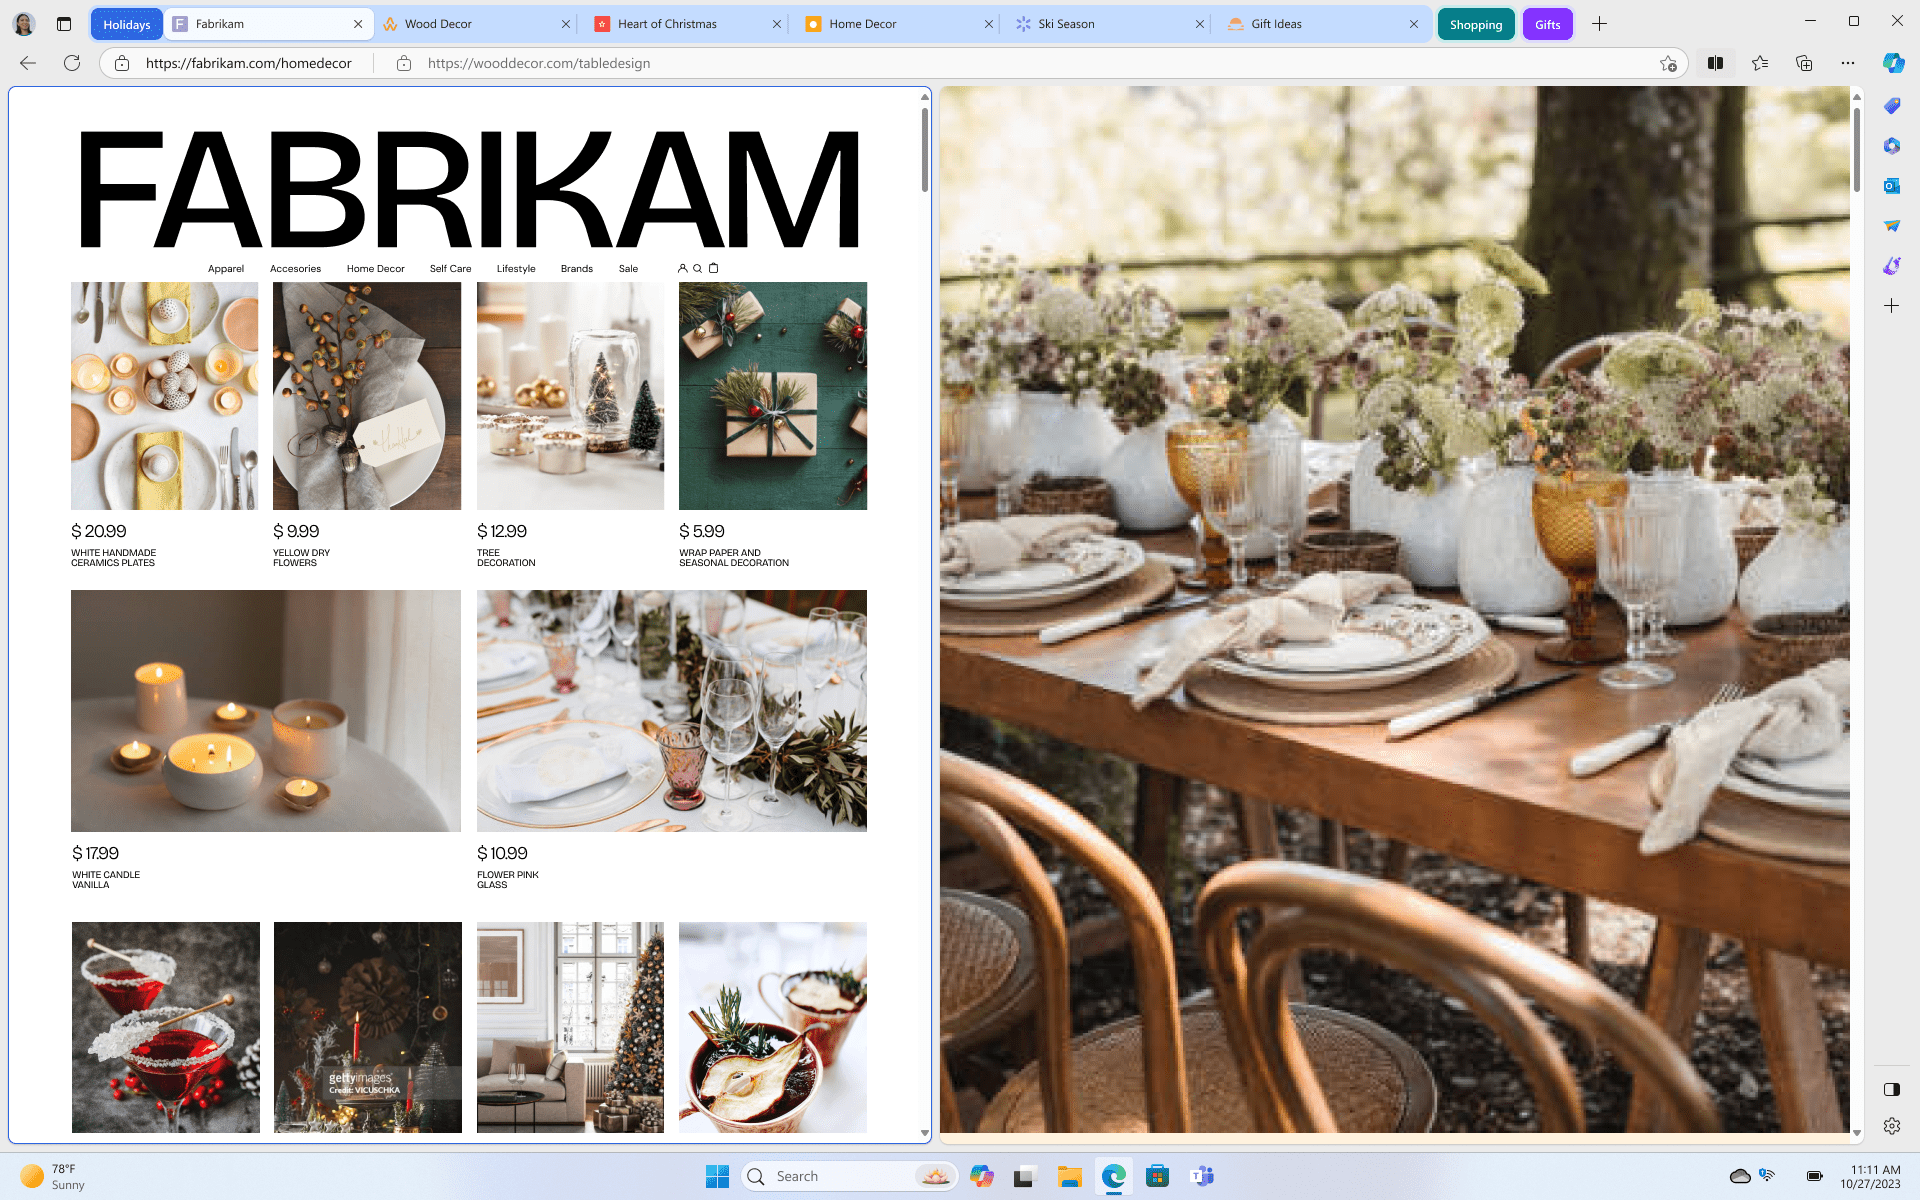Expand the Gifts tab group
This screenshot has width=1920, height=1200.
pyautogui.click(x=1547, y=24)
